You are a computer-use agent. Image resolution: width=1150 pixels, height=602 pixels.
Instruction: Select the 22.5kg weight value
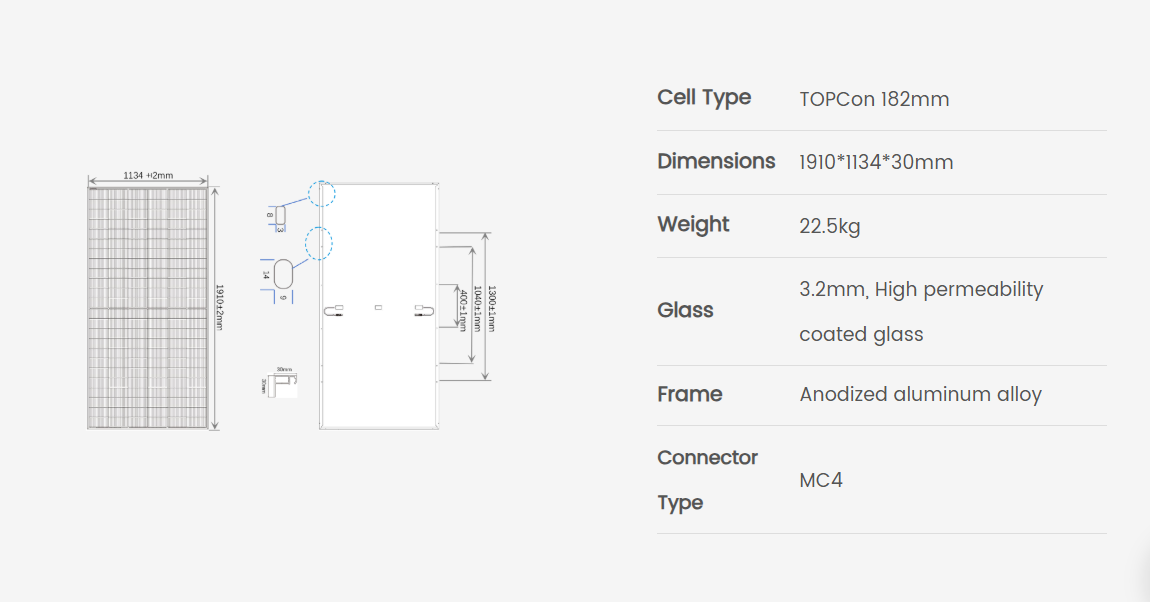coord(829,226)
